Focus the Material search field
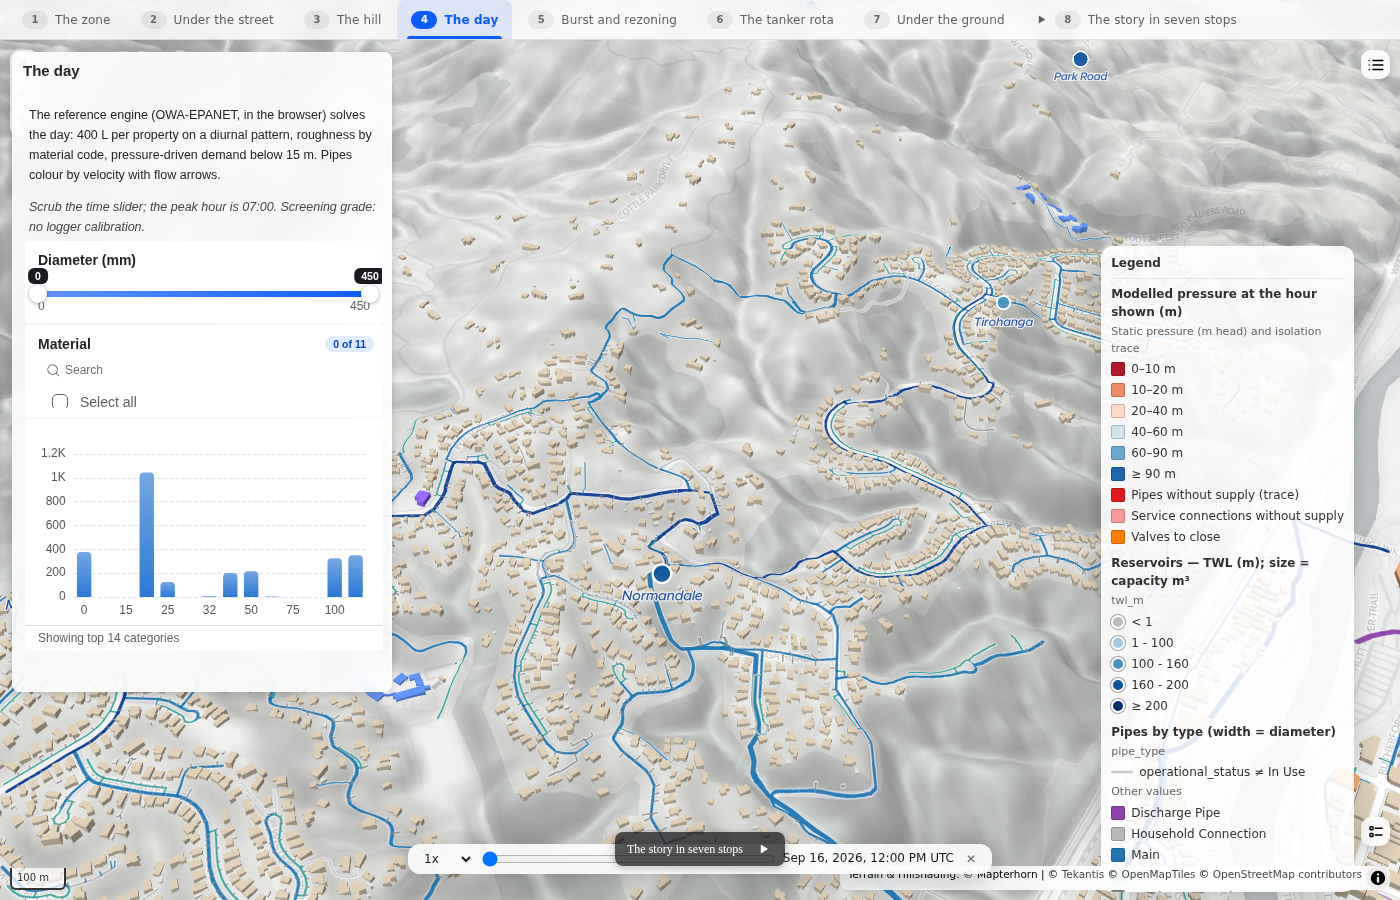The width and height of the screenshot is (1400, 900). (x=205, y=370)
